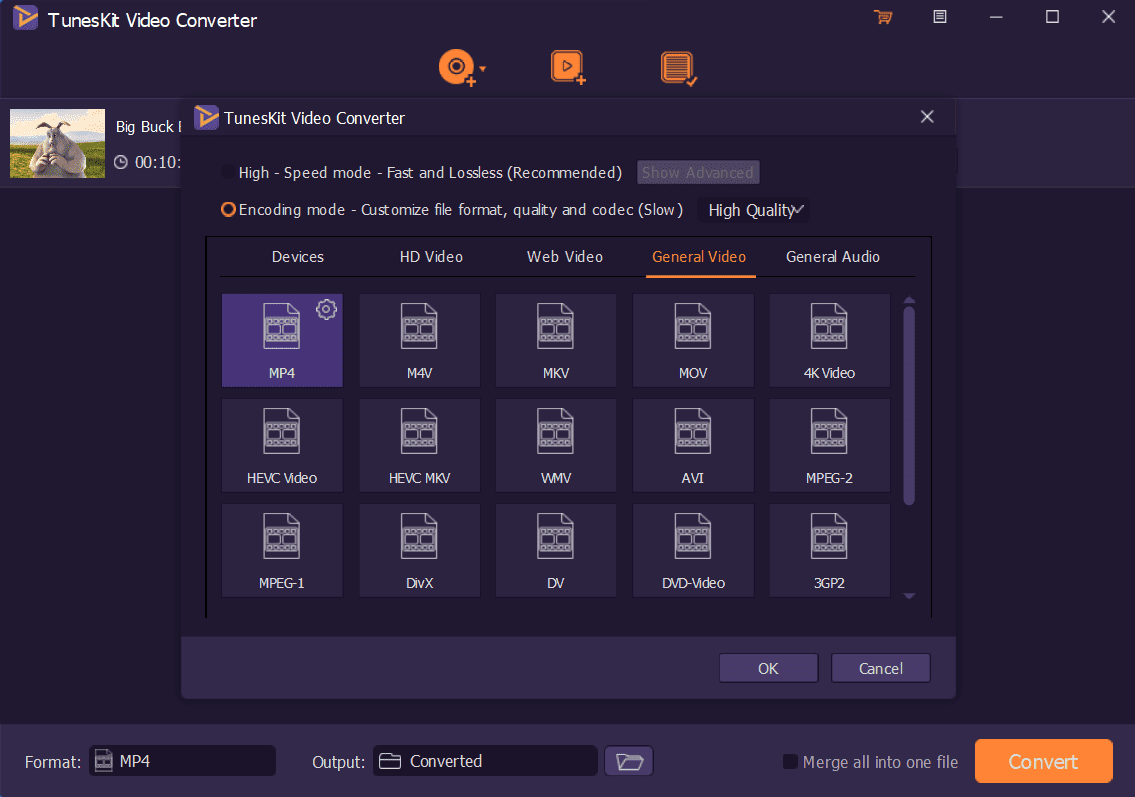Image resolution: width=1135 pixels, height=797 pixels.
Task: Select High-Speed mode radio button
Action: click(228, 172)
